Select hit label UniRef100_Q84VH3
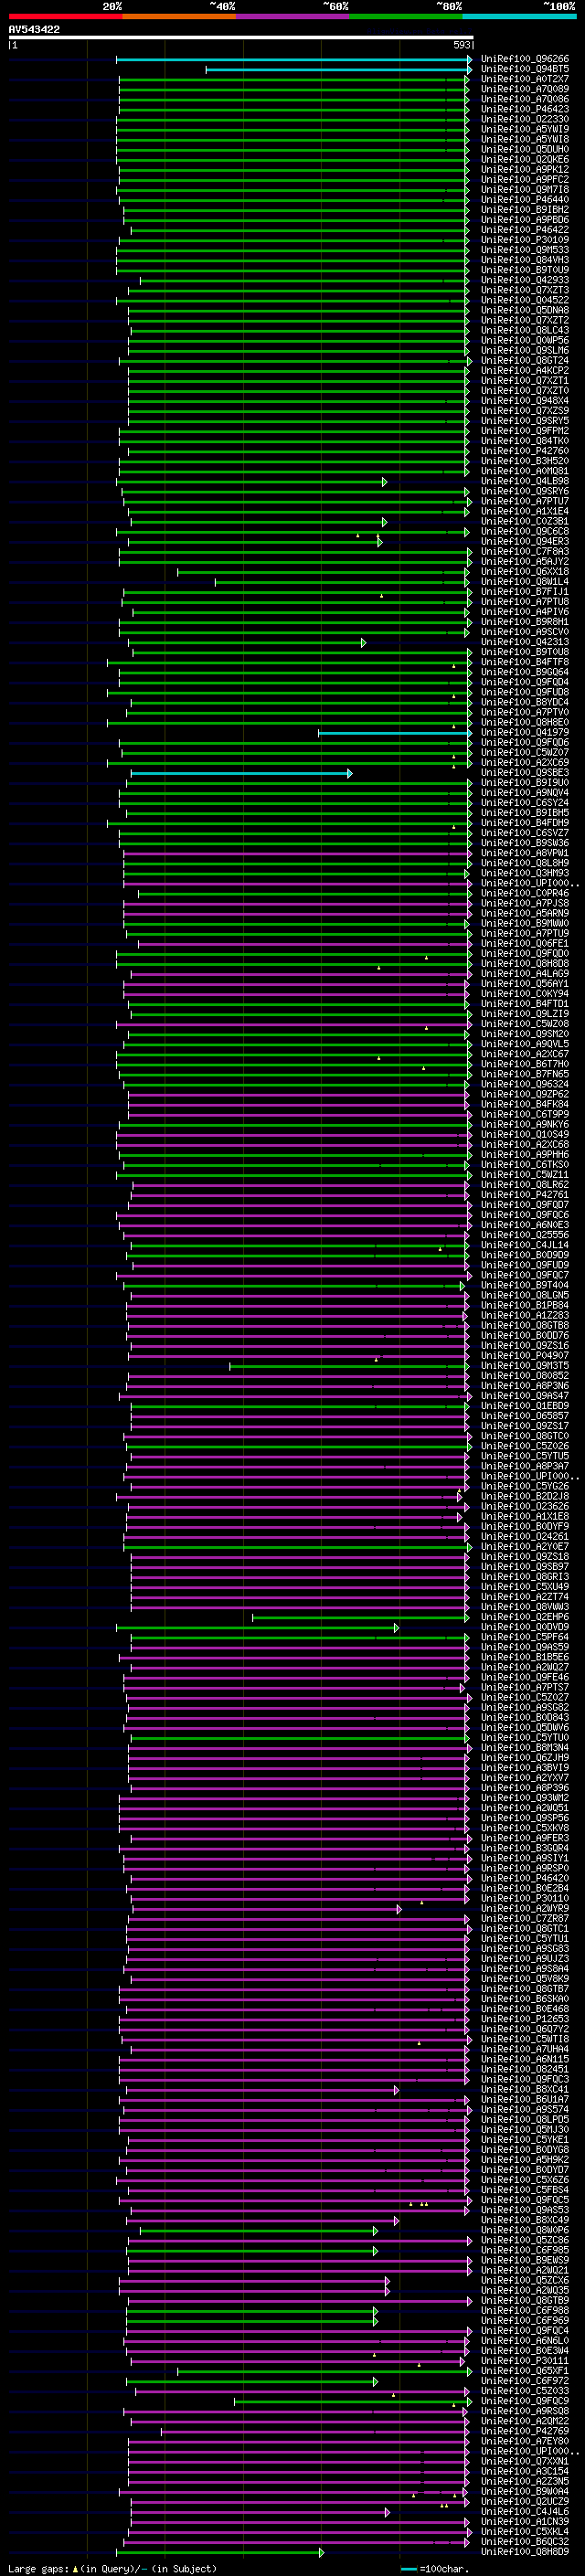 tap(524, 260)
